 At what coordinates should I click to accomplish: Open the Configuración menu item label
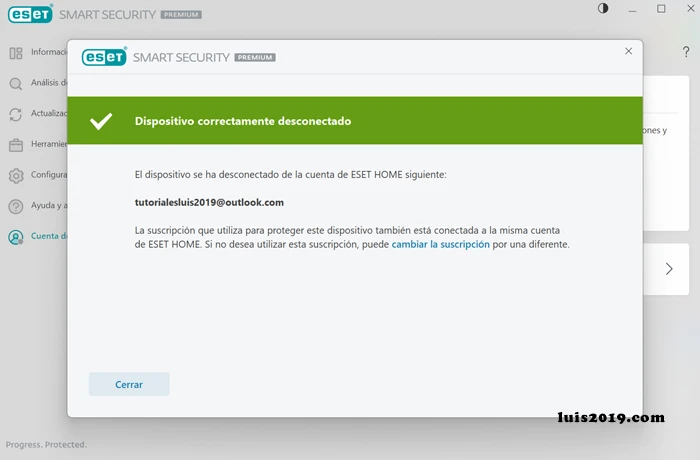tap(49, 175)
